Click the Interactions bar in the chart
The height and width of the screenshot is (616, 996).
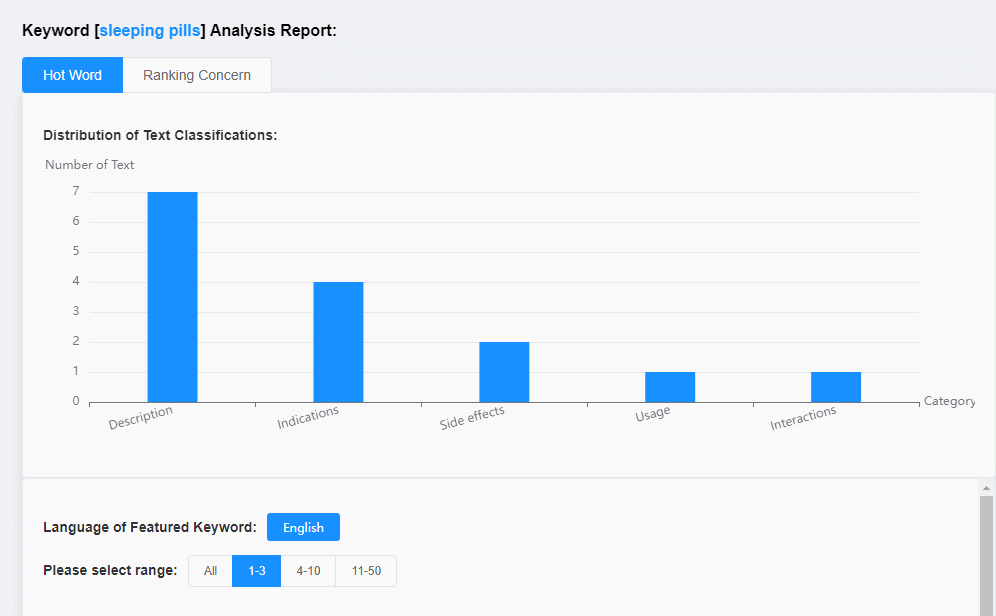(835, 387)
